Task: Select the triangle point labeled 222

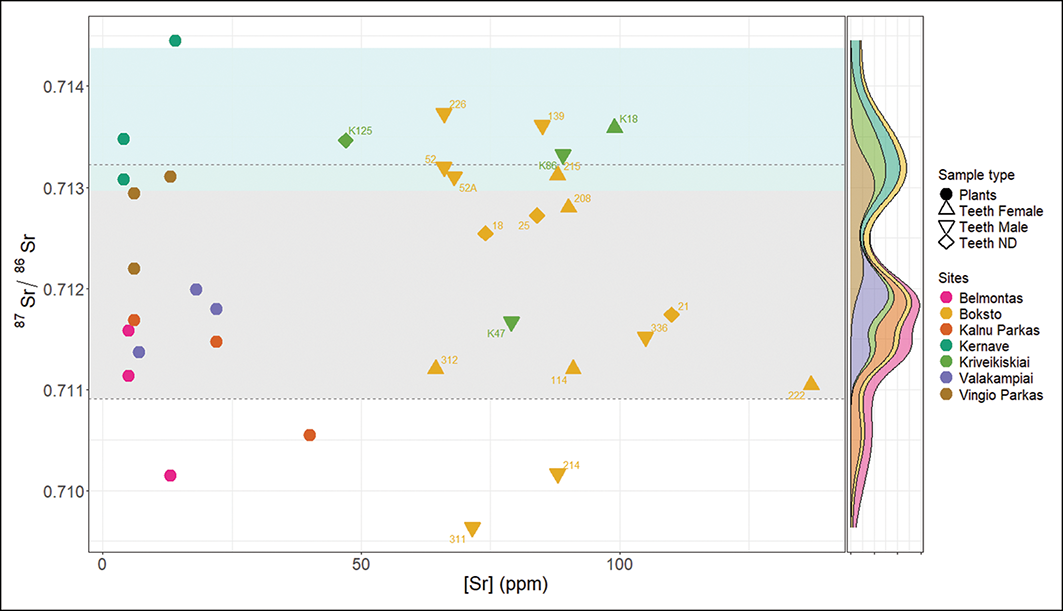Action: coord(811,383)
